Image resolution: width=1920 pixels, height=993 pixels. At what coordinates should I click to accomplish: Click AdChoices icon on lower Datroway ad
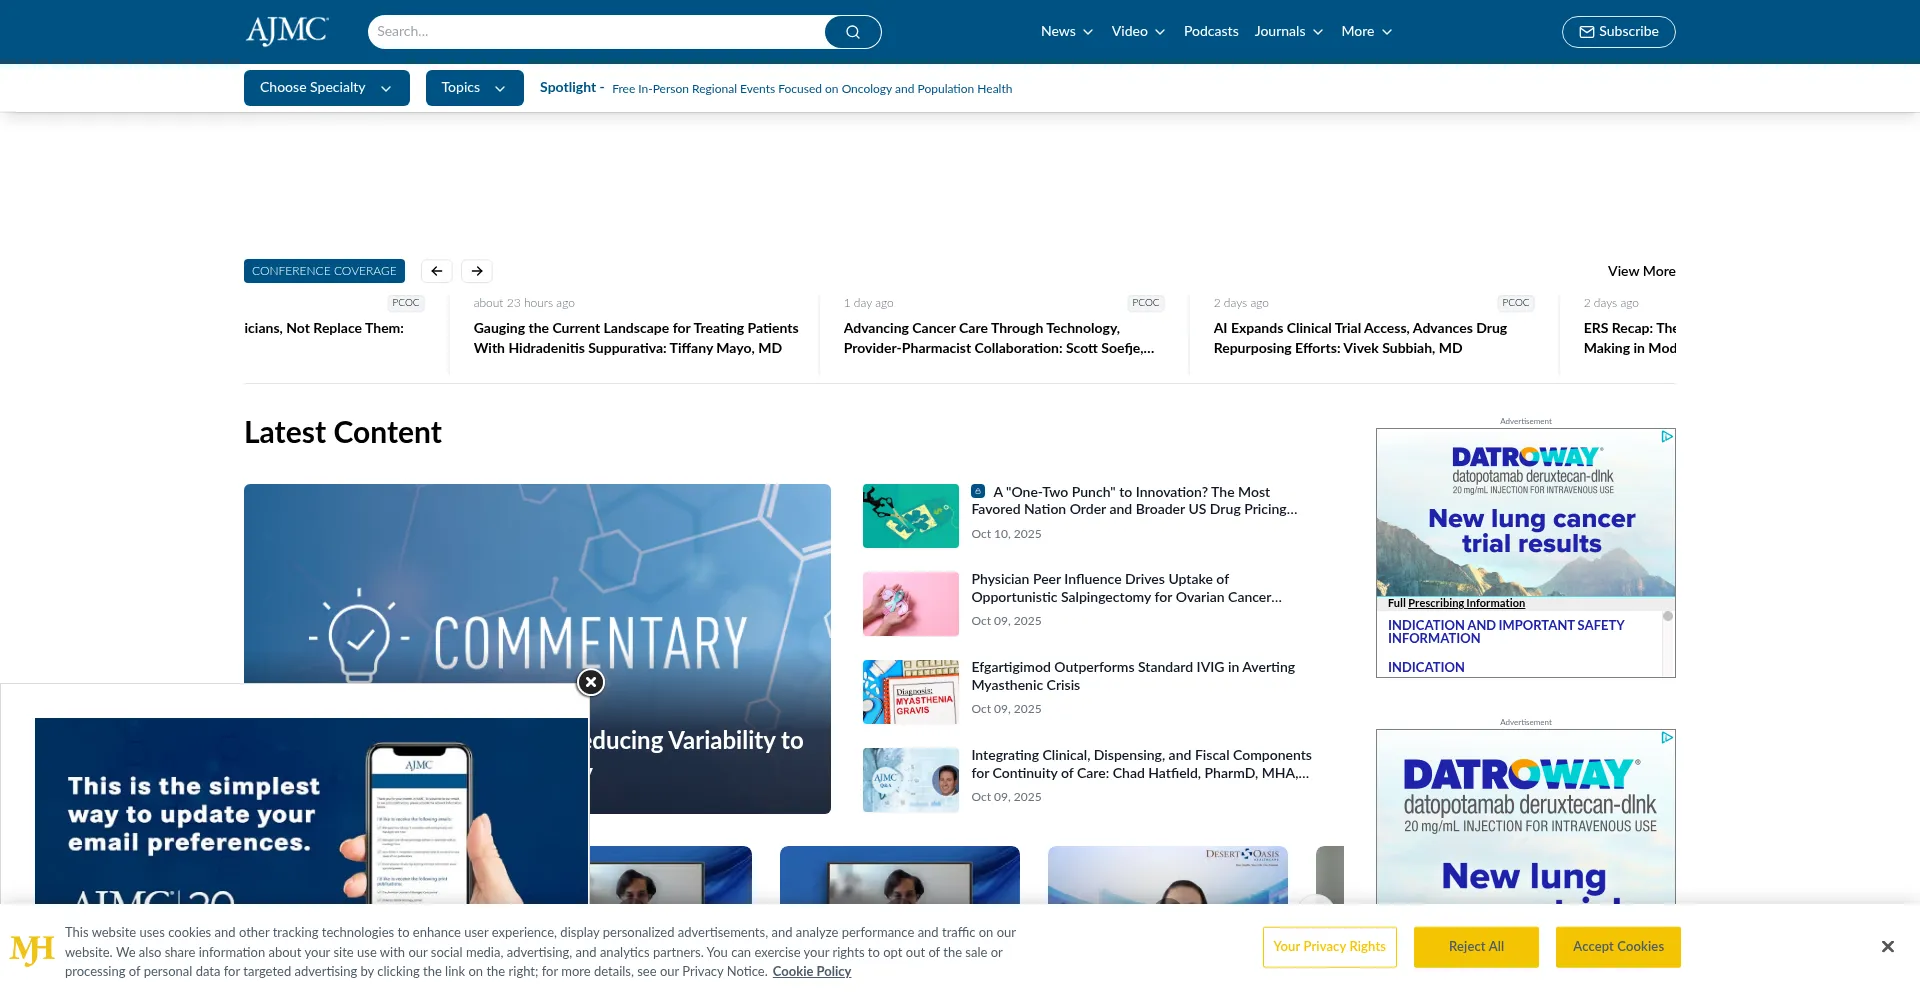[1667, 738]
